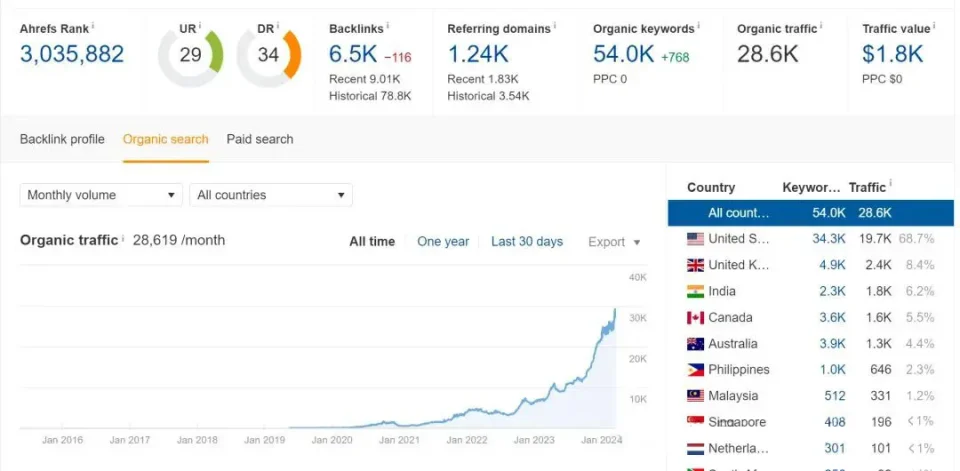This screenshot has width=960, height=471.
Task: Click the info icon on Traffic column header
Action: click(x=890, y=184)
